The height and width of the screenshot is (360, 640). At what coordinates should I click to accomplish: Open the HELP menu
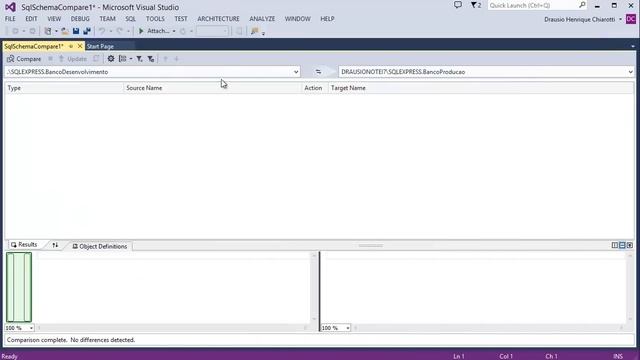point(327,19)
